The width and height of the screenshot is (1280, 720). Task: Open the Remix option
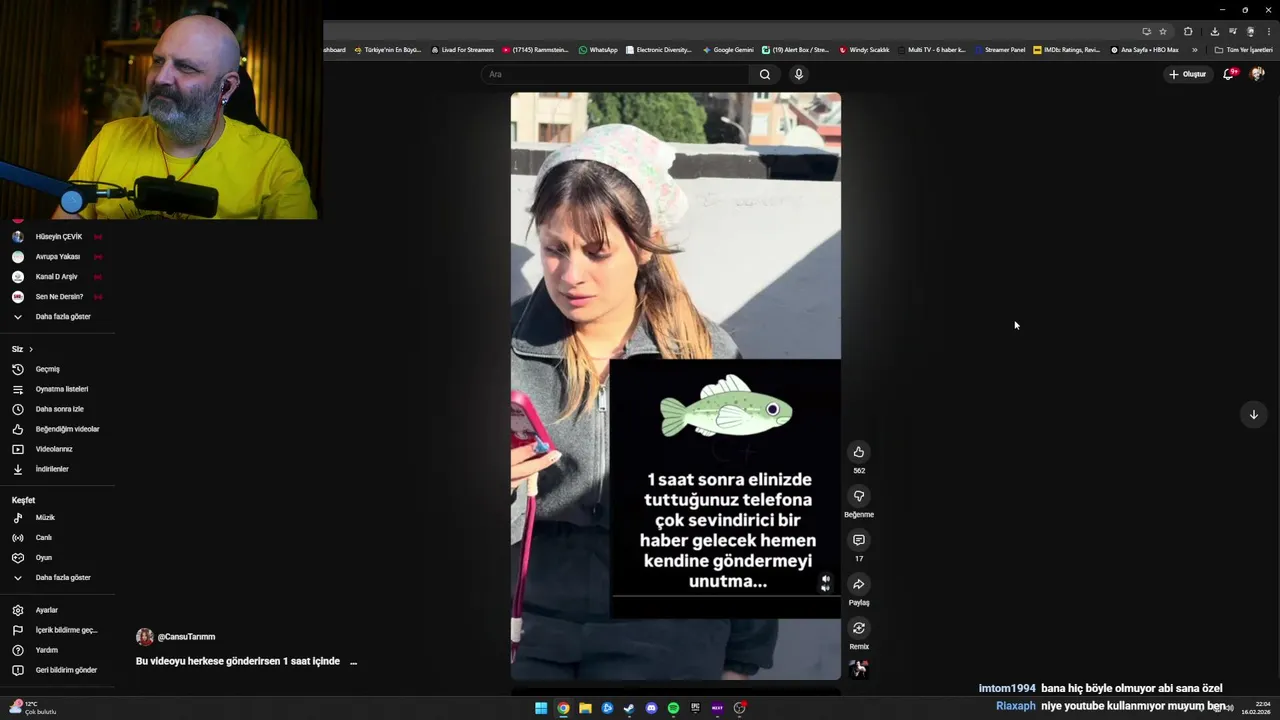pos(858,628)
